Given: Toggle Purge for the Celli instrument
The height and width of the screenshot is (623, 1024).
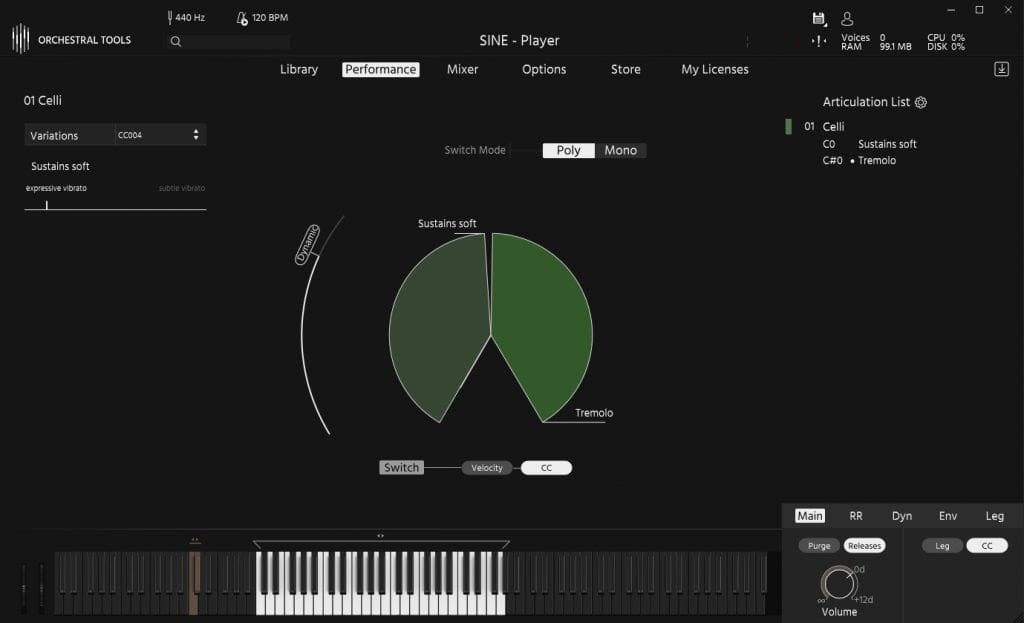Looking at the screenshot, I should 818,545.
